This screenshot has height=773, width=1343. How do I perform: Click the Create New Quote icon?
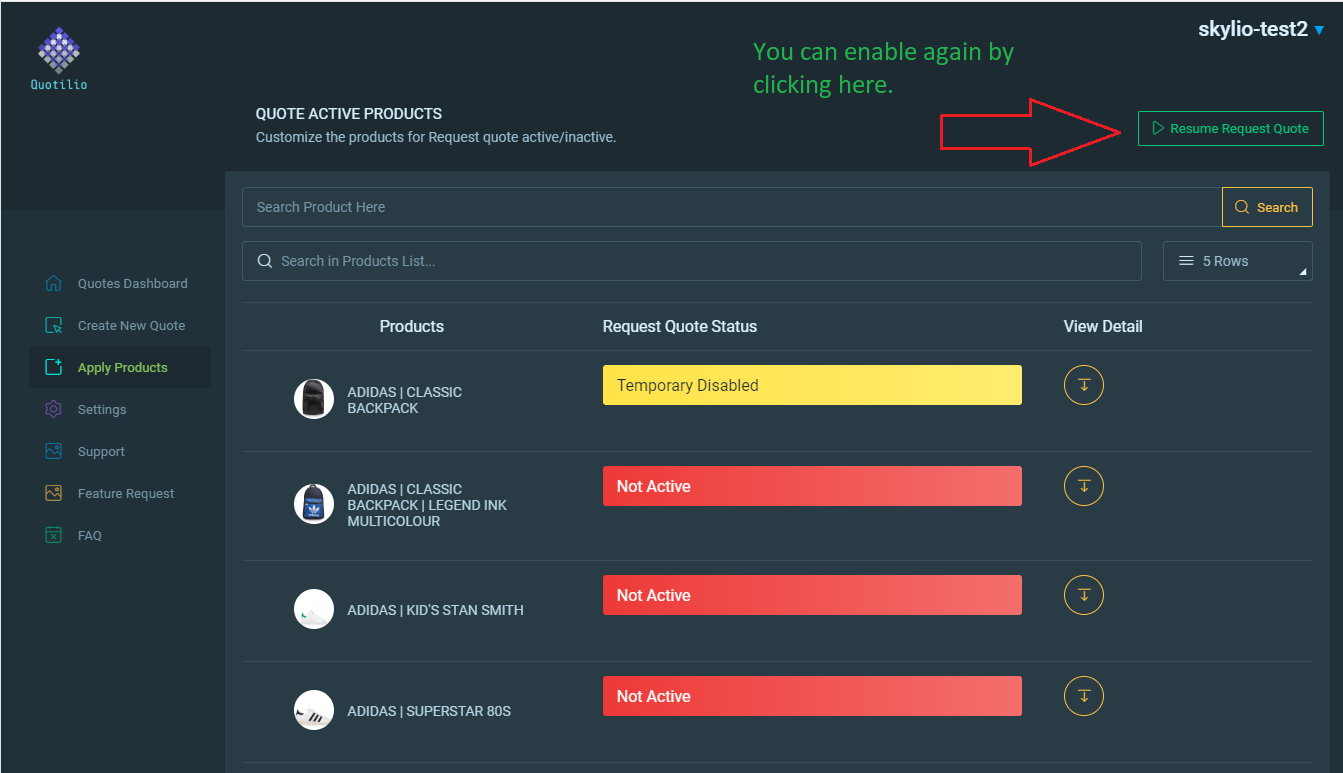(54, 325)
